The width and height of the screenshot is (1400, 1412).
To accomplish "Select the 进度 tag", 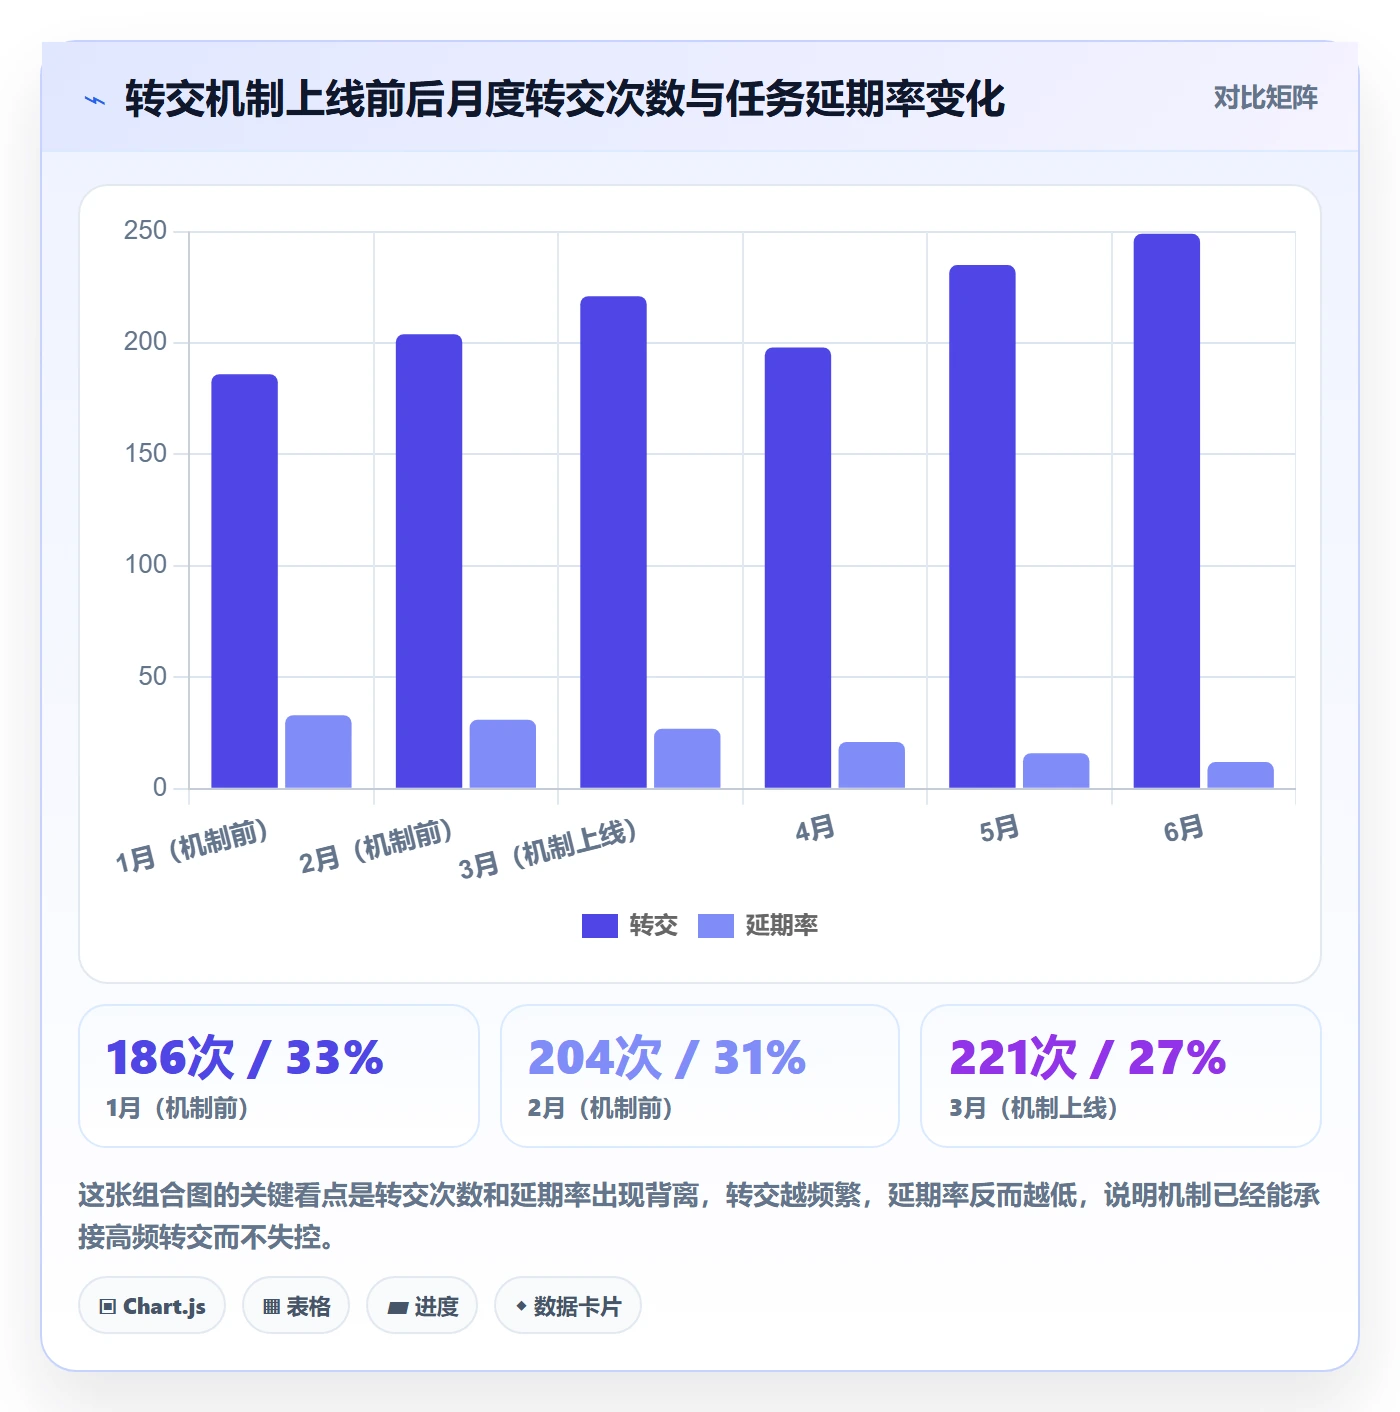I will pos(422,1305).
